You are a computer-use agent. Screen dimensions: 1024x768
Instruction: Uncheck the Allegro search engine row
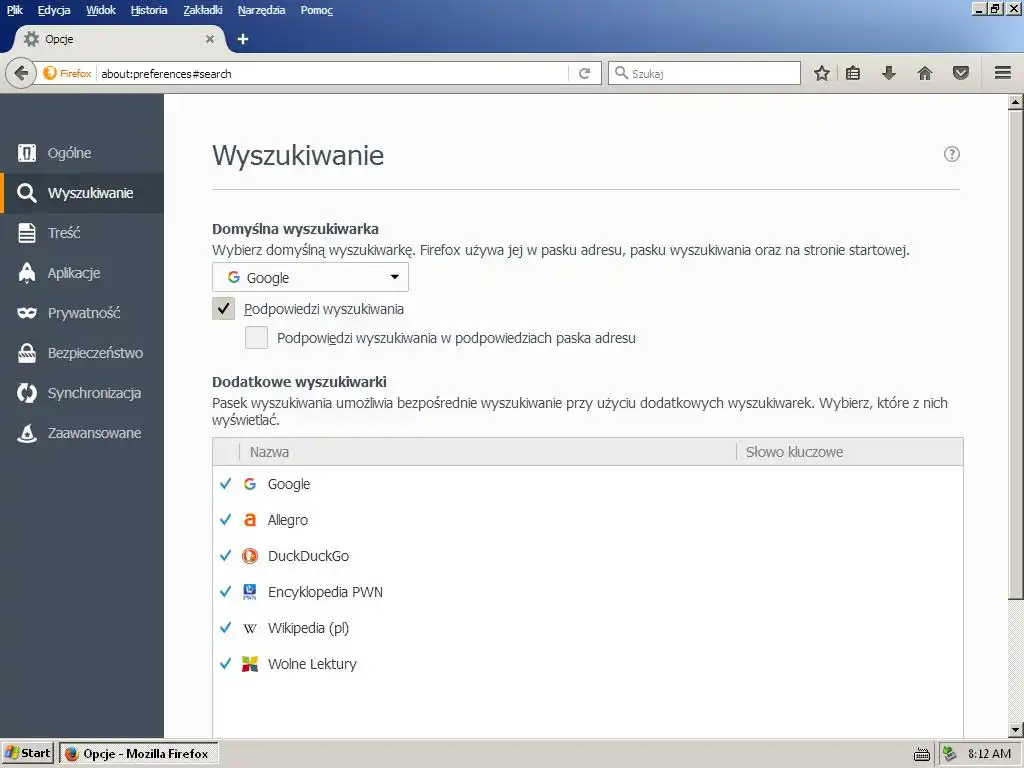click(x=225, y=520)
